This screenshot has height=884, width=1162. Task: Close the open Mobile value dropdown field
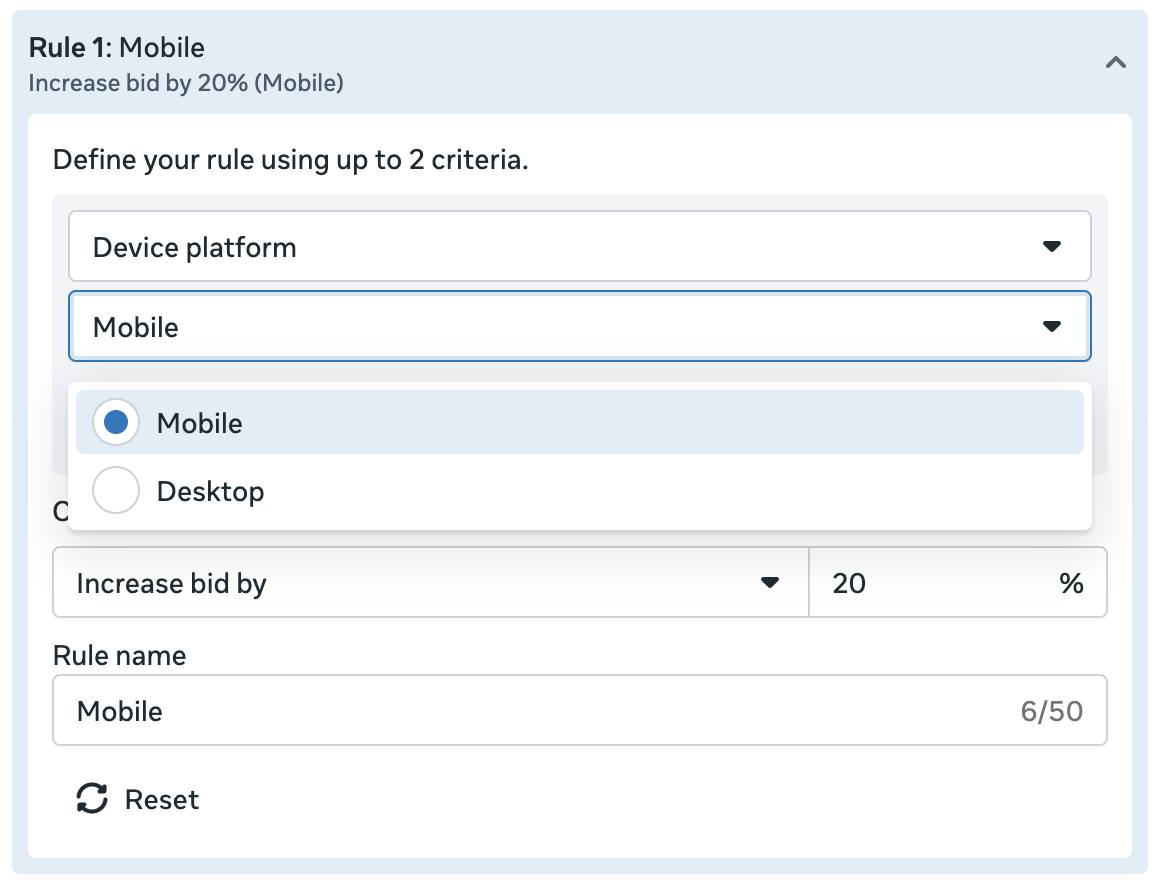coord(560,326)
